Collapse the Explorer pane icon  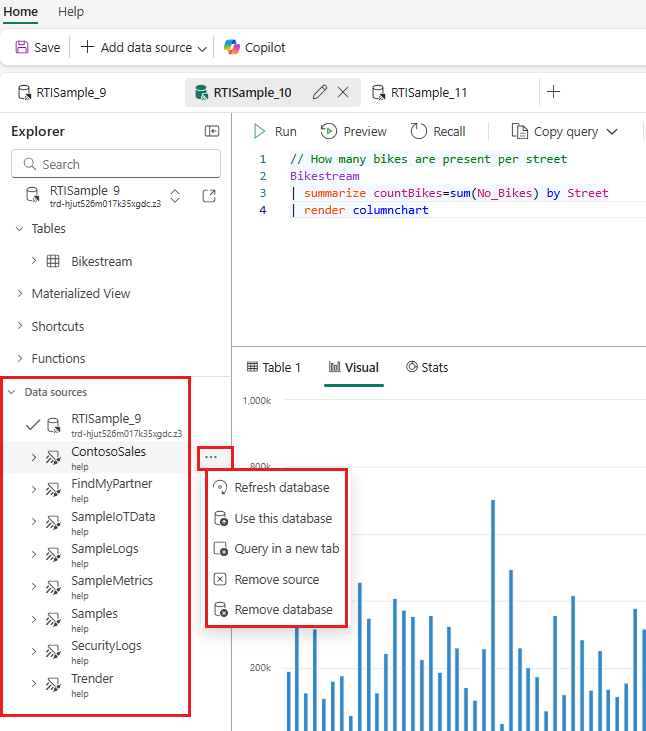(x=212, y=131)
